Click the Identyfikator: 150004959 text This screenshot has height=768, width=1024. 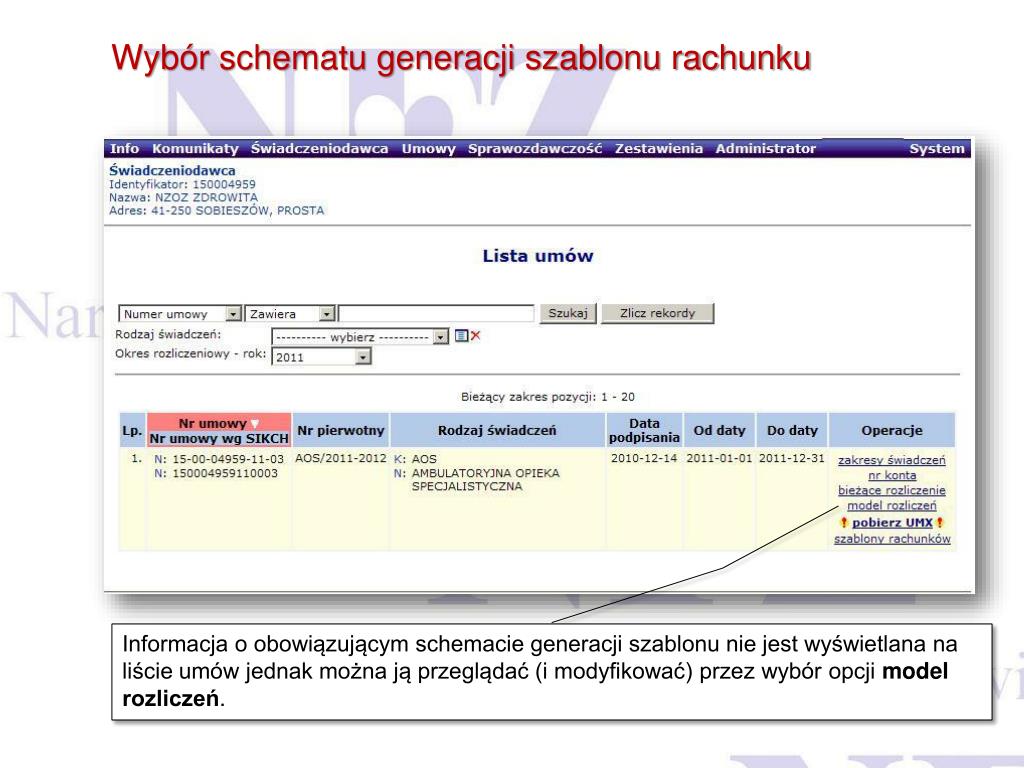pos(182,184)
